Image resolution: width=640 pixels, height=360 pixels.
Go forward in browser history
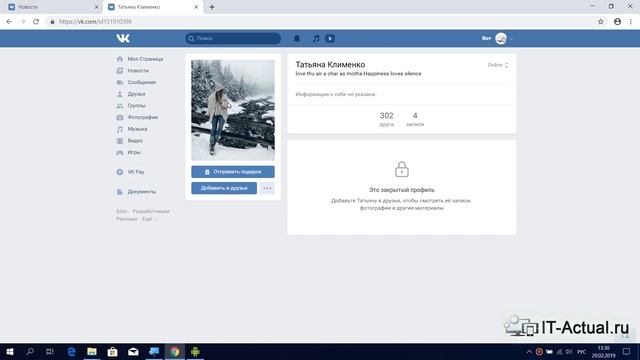(x=22, y=22)
